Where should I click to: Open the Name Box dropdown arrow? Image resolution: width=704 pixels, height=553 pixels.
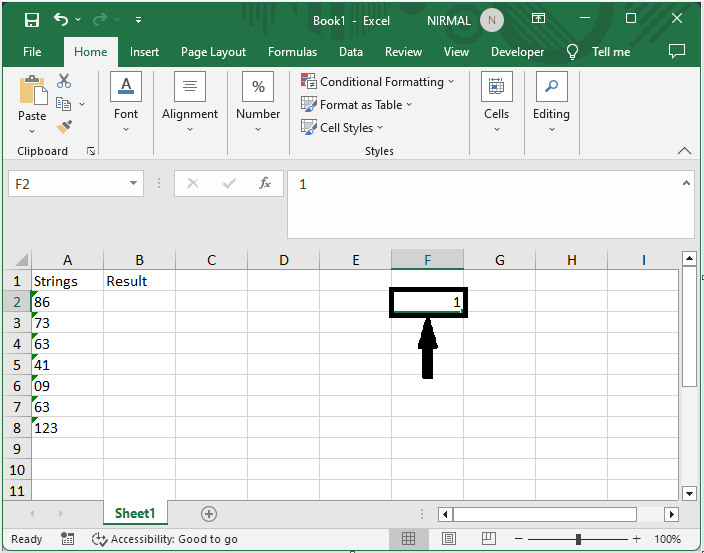click(133, 183)
